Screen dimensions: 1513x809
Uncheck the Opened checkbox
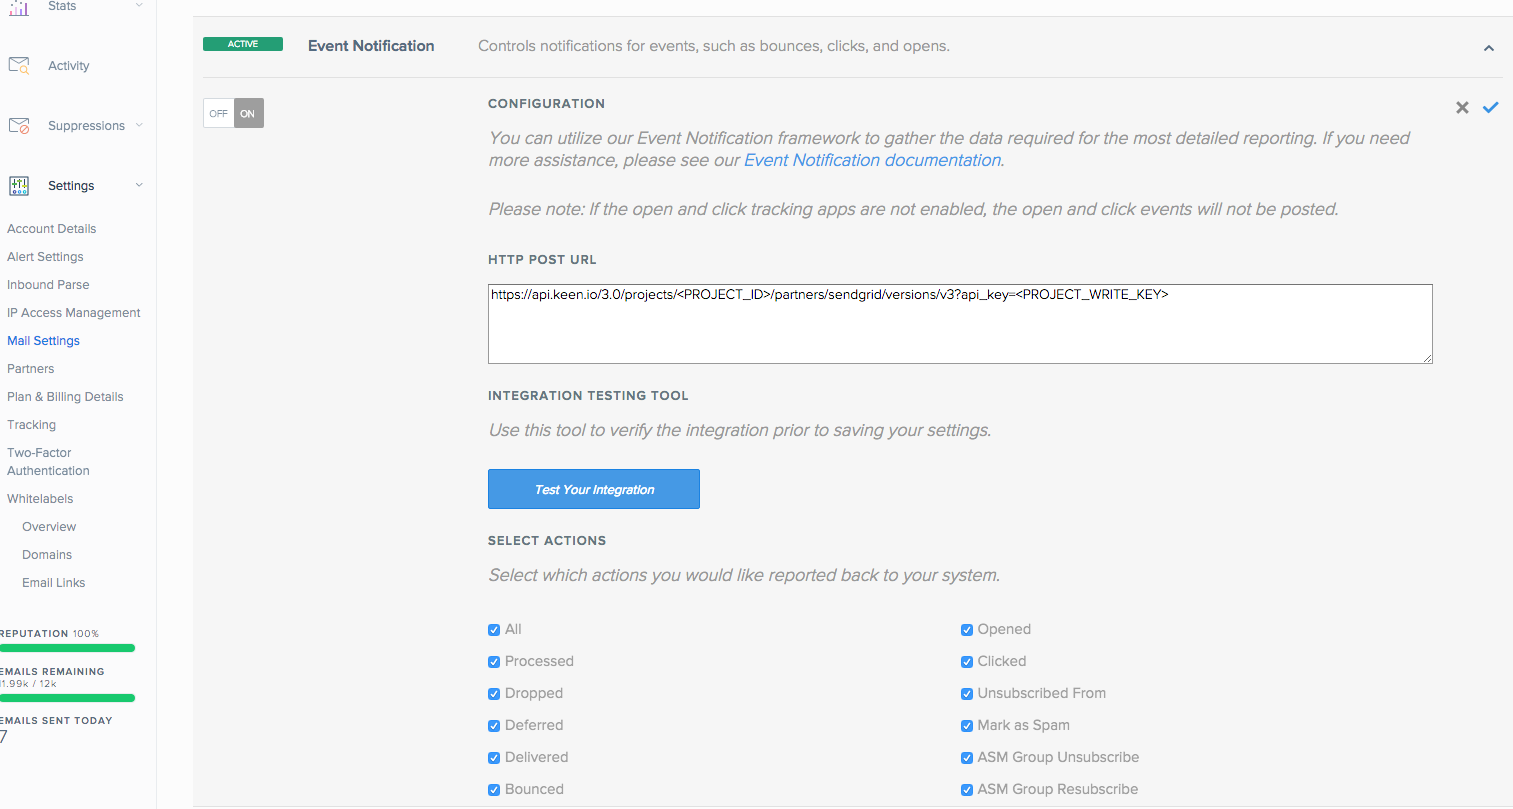967,630
